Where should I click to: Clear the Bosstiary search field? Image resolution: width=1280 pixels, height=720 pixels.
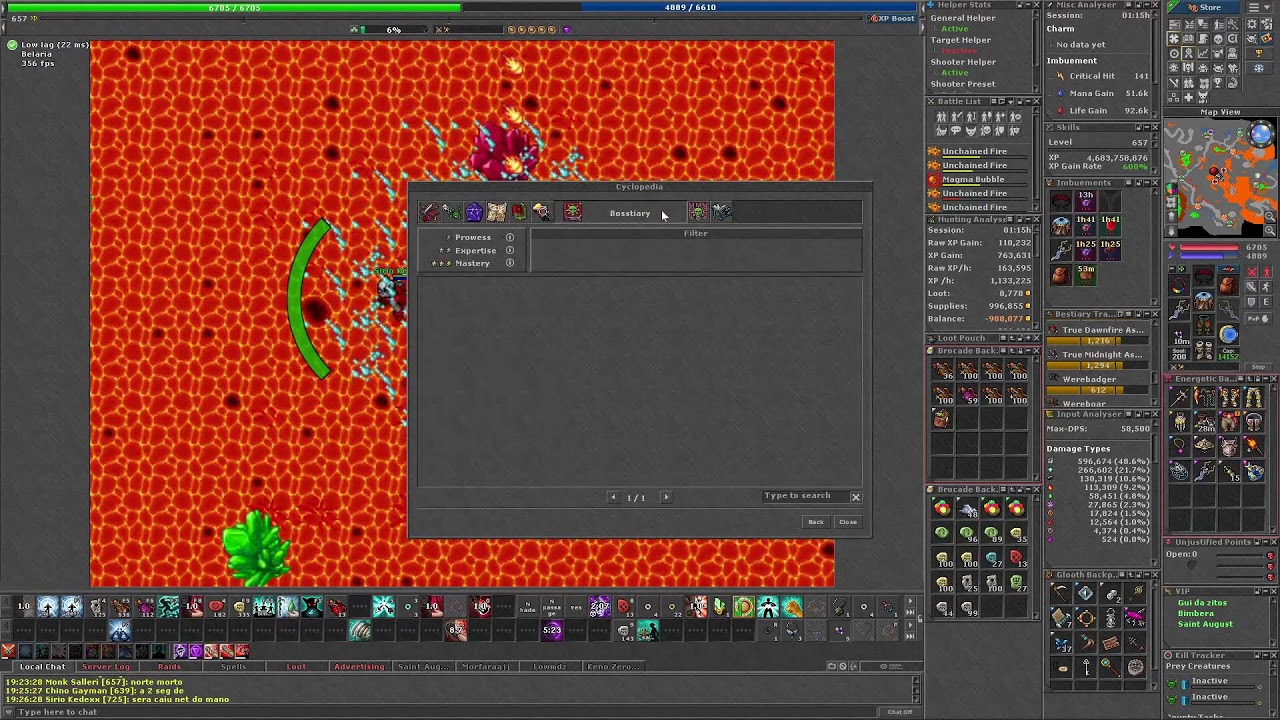pyautogui.click(x=856, y=497)
